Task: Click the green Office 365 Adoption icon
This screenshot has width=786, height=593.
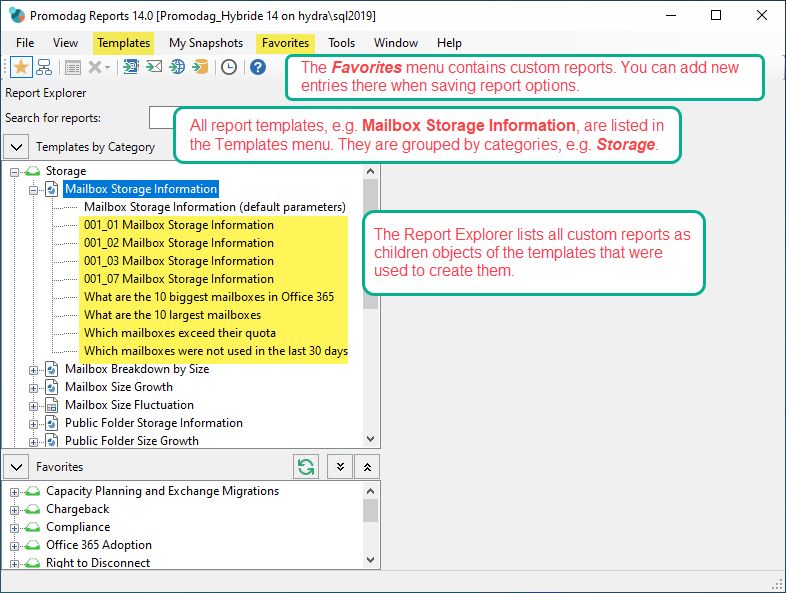Action: (x=33, y=546)
